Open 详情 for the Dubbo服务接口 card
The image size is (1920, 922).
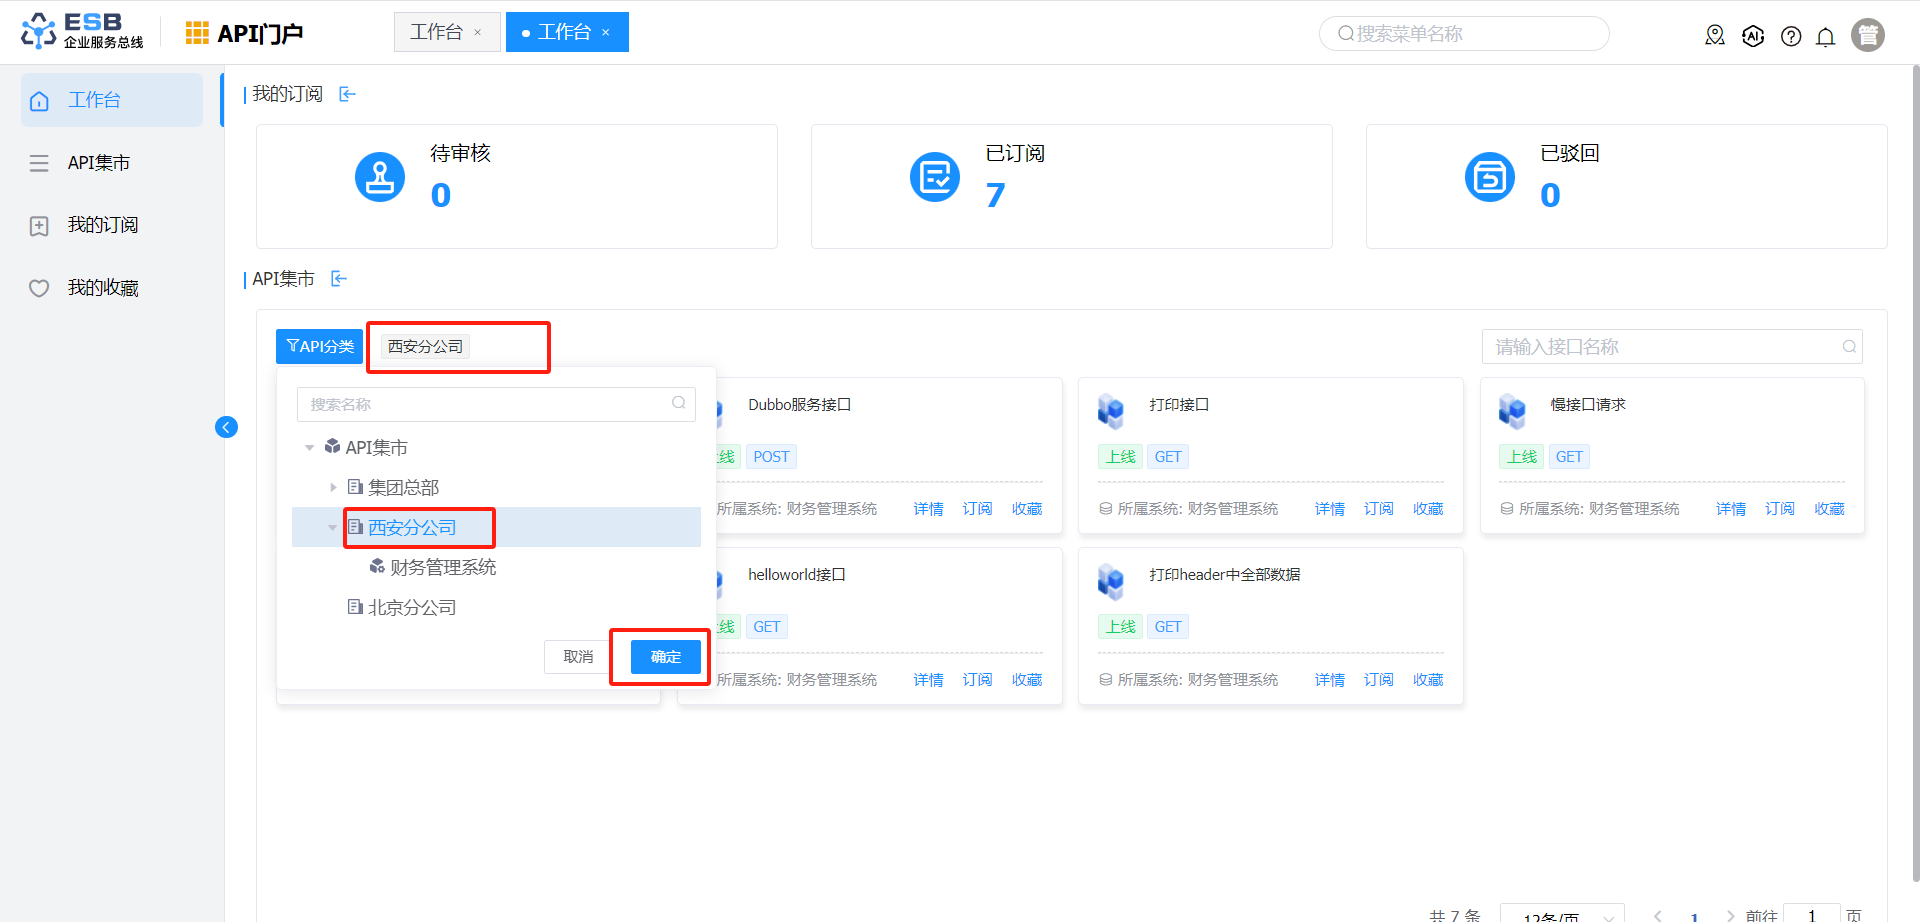(x=929, y=509)
